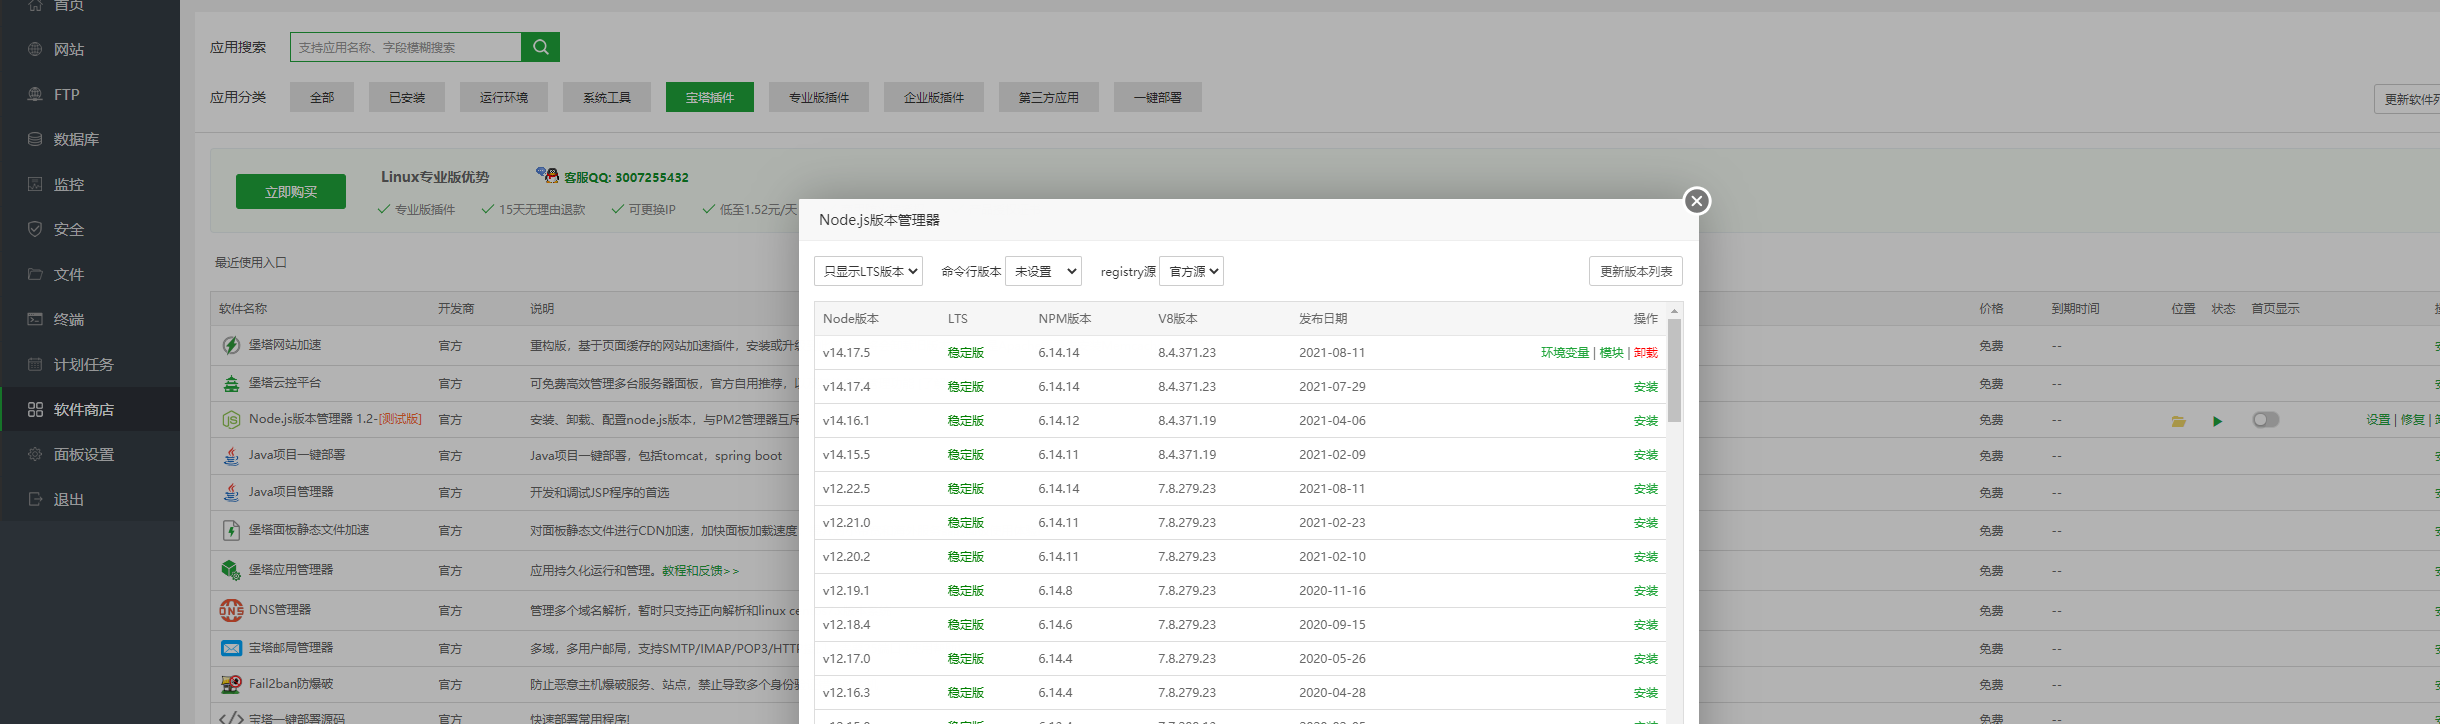Switch to 第三方应用 category tab

(x=1048, y=97)
